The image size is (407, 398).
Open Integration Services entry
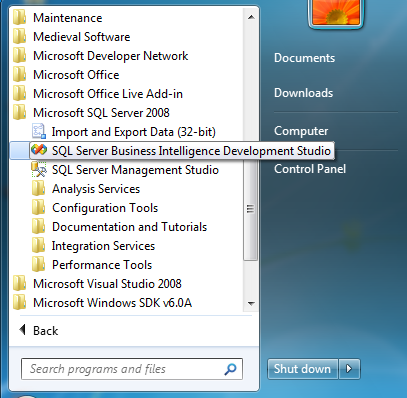pos(103,246)
